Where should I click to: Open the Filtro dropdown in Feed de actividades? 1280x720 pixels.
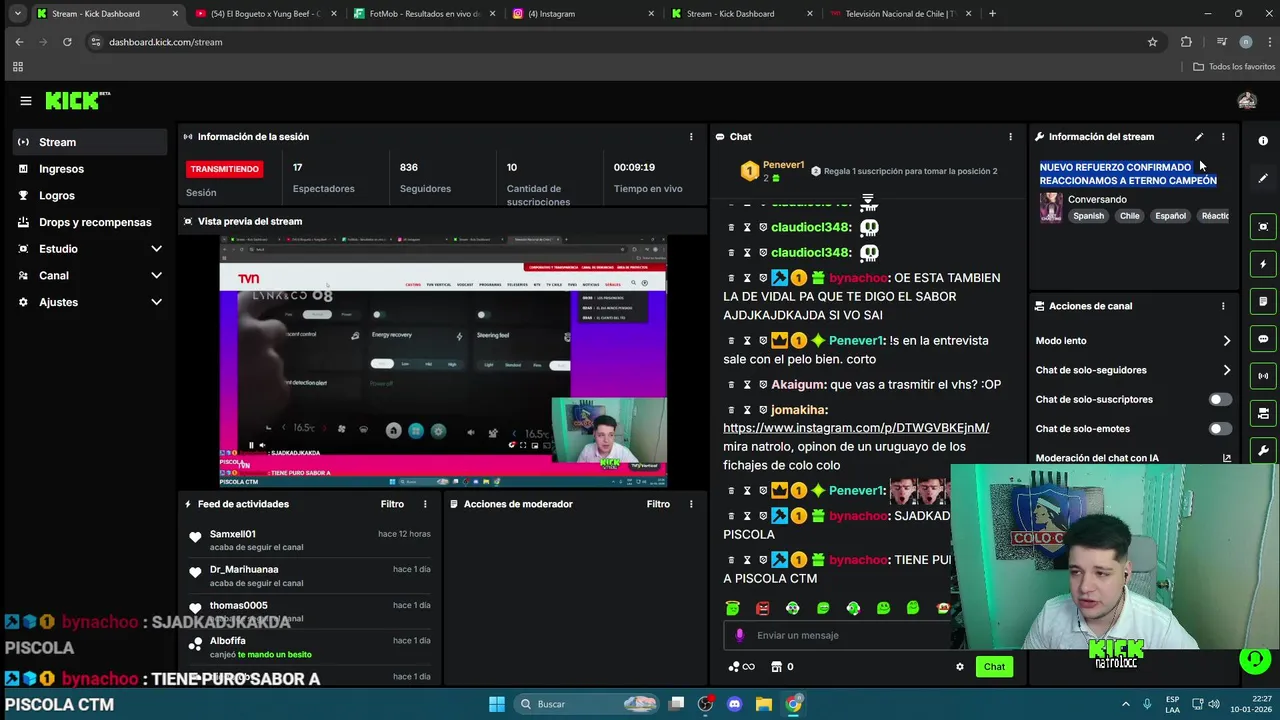click(x=392, y=504)
